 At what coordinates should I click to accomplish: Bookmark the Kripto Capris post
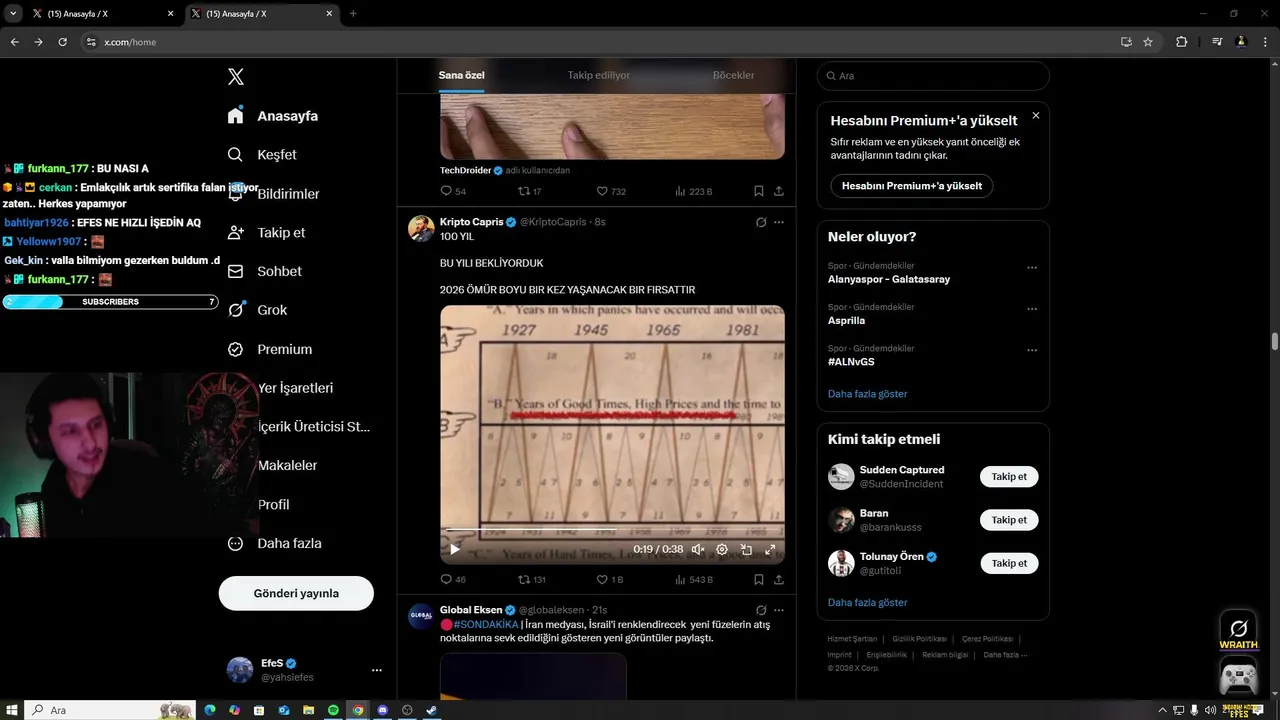coord(759,579)
